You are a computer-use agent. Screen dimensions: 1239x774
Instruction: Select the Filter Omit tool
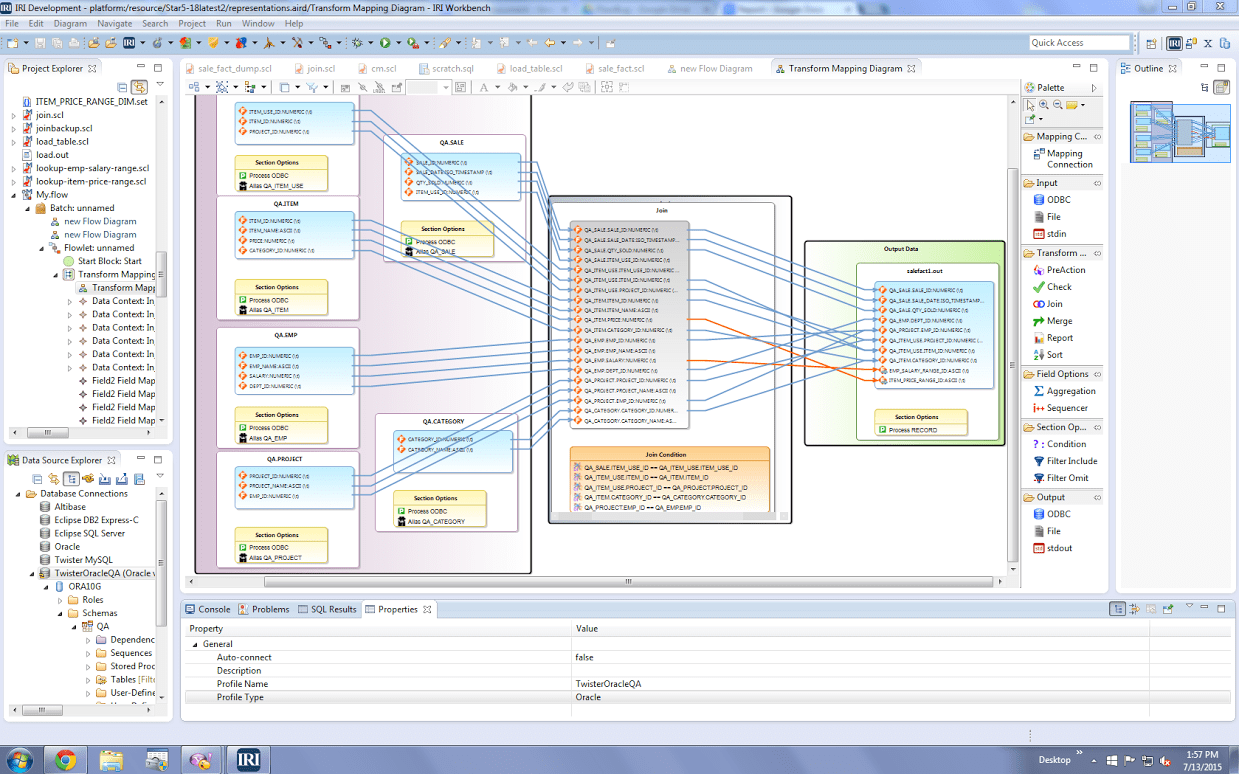point(1060,478)
